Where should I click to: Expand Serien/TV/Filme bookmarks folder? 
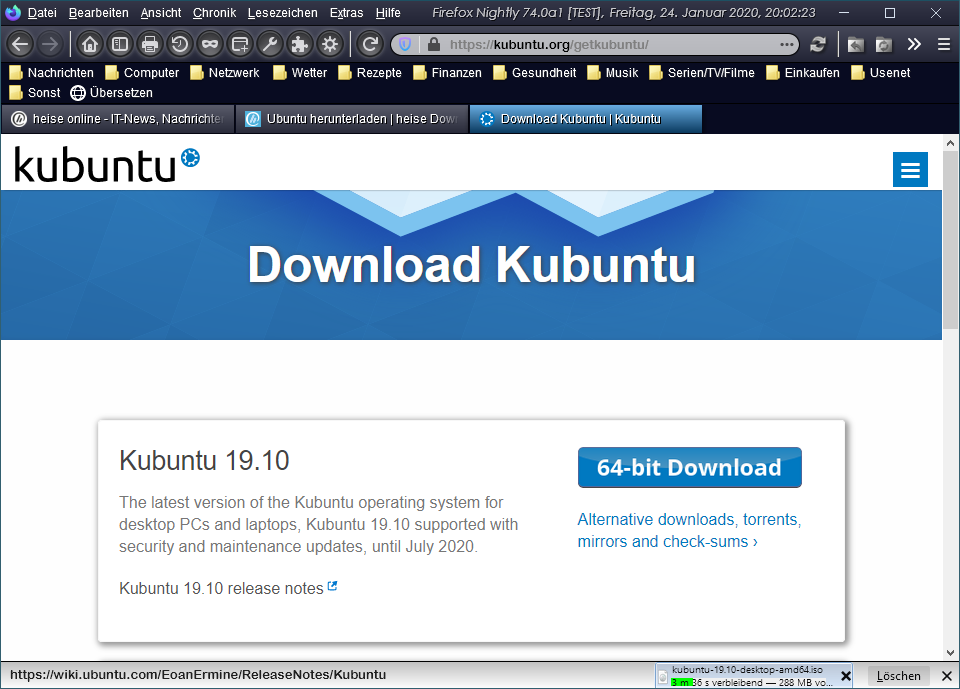702,73
